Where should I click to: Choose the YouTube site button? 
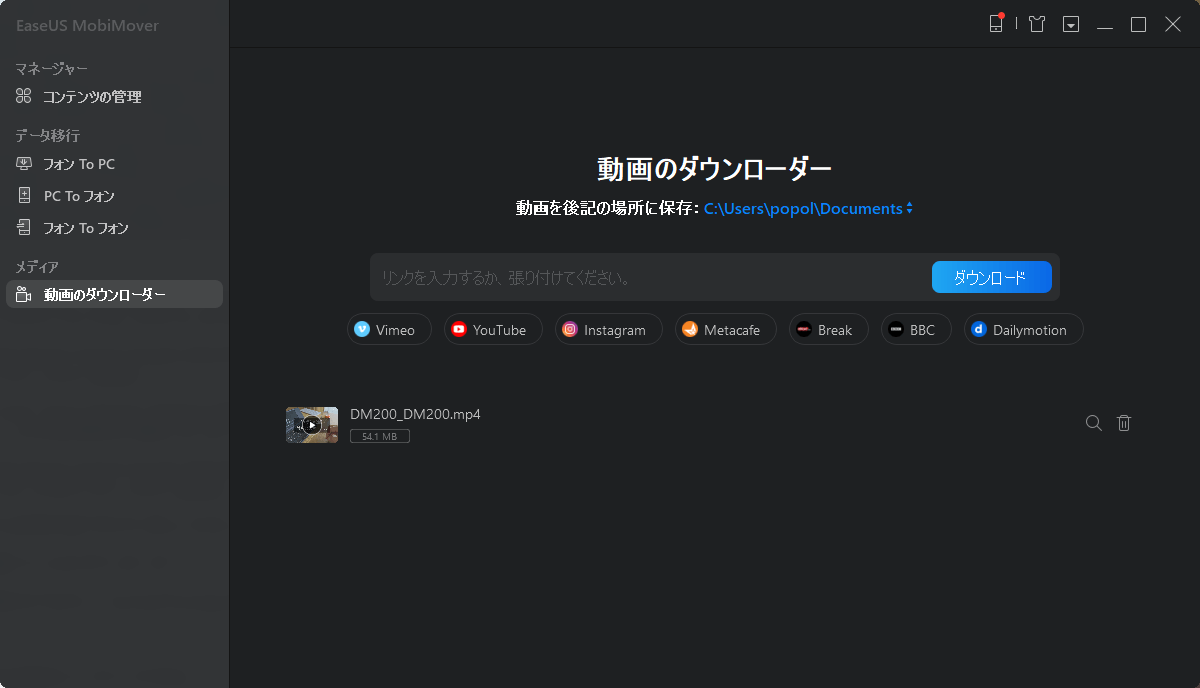pyautogui.click(x=493, y=329)
